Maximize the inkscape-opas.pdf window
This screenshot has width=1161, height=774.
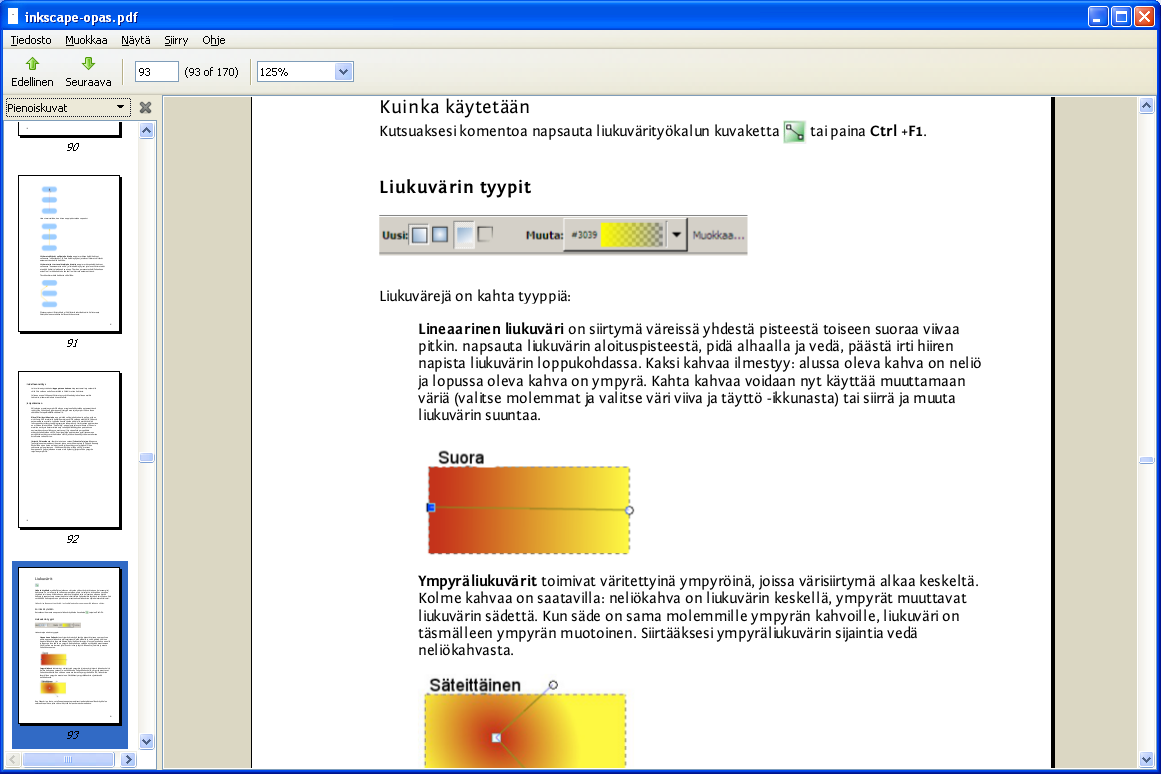coord(1122,16)
